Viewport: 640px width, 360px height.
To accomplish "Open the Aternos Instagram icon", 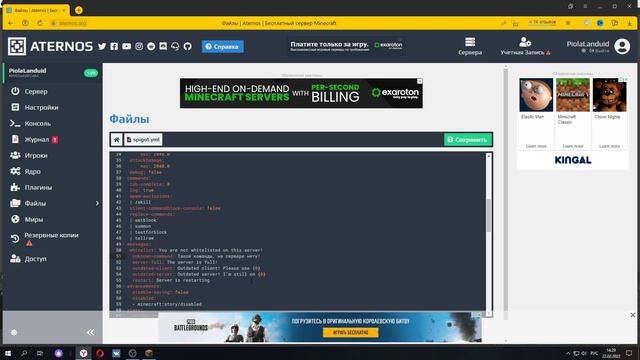I will 139,46.
